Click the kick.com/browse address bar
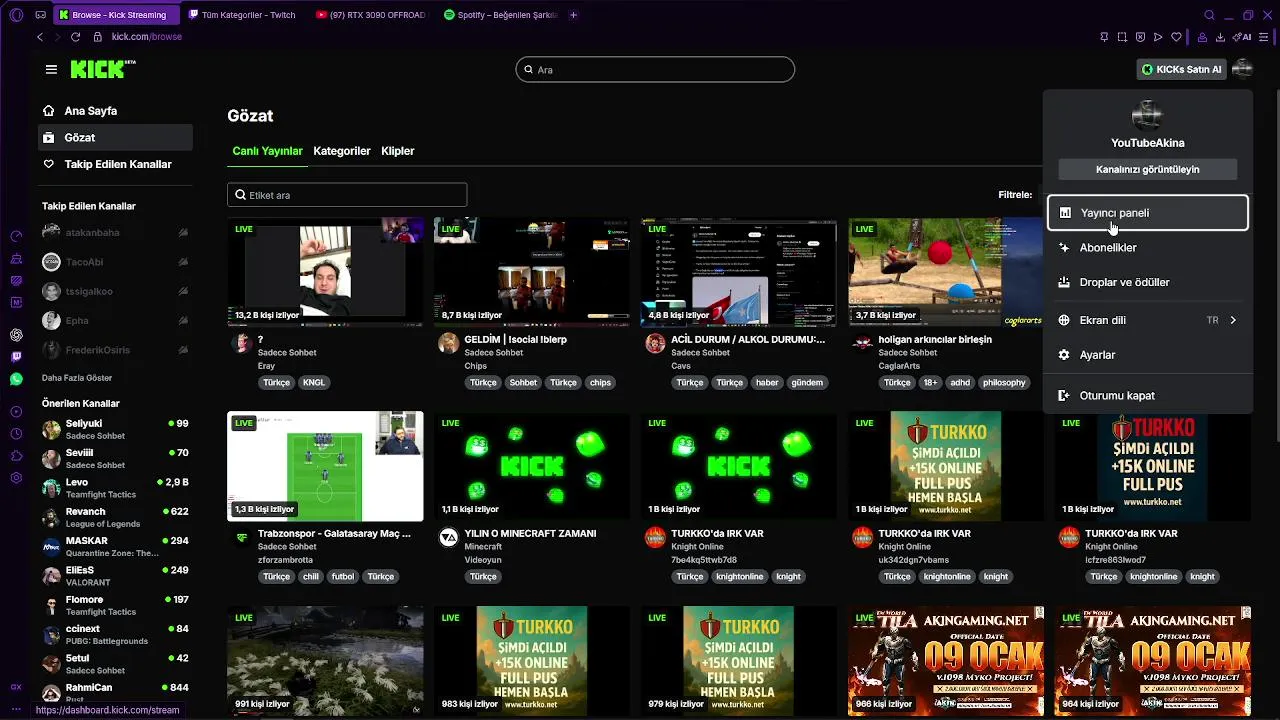 pos(146,37)
